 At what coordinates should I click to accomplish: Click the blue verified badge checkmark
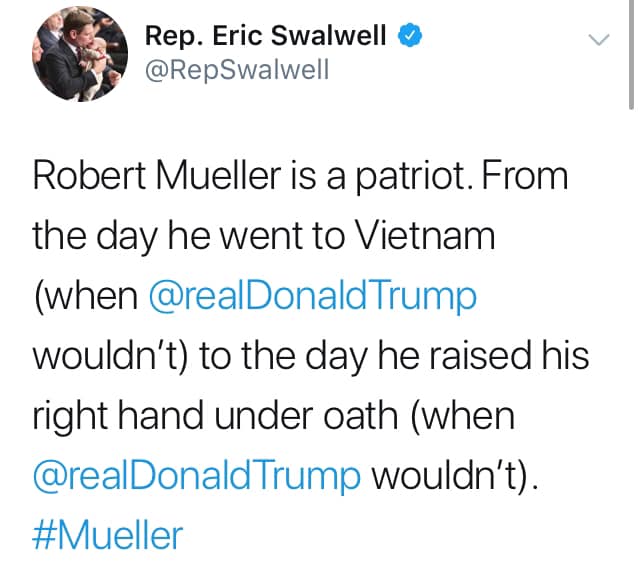[x=410, y=35]
